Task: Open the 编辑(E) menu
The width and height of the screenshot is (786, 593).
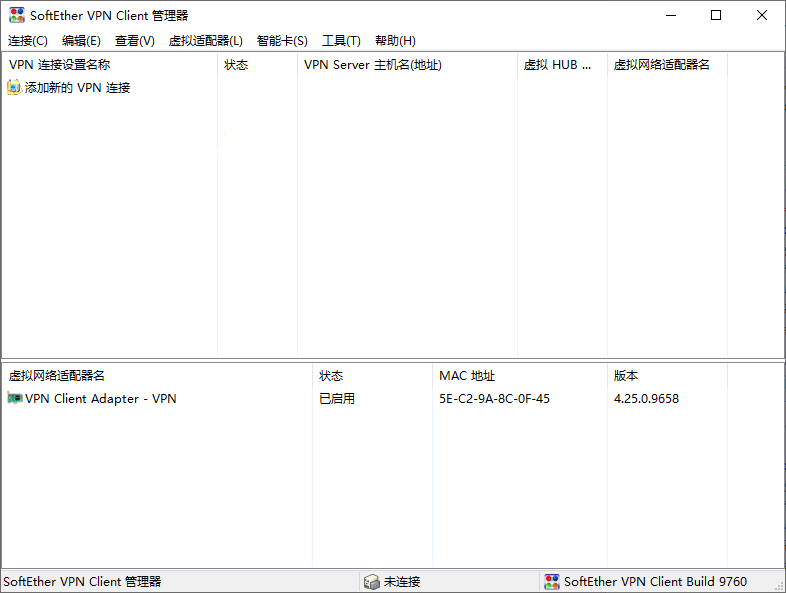Action: pyautogui.click(x=81, y=41)
